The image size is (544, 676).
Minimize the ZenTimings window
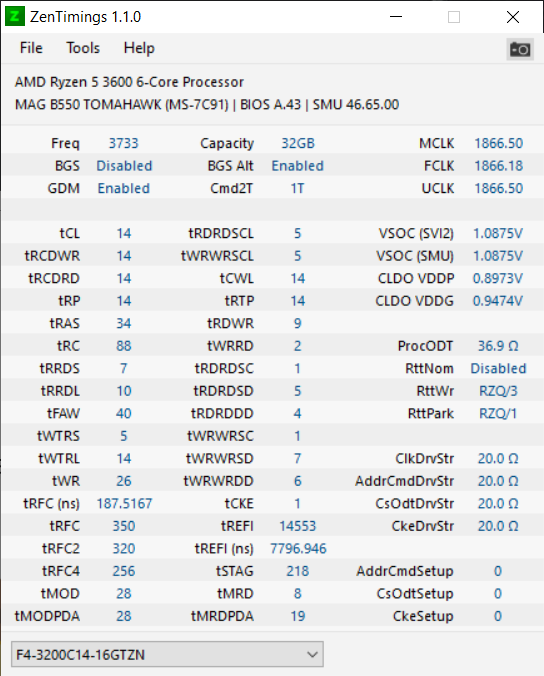396,17
